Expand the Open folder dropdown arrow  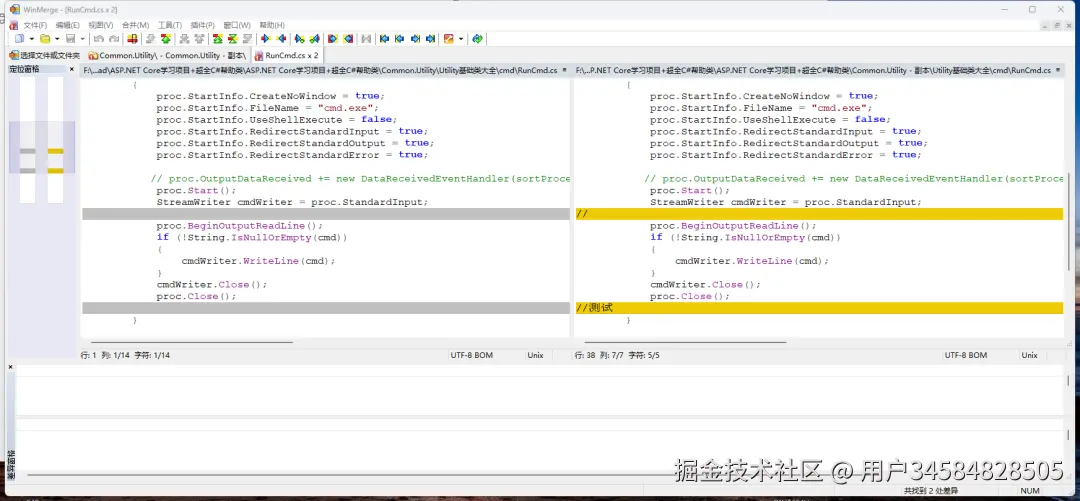(x=57, y=39)
